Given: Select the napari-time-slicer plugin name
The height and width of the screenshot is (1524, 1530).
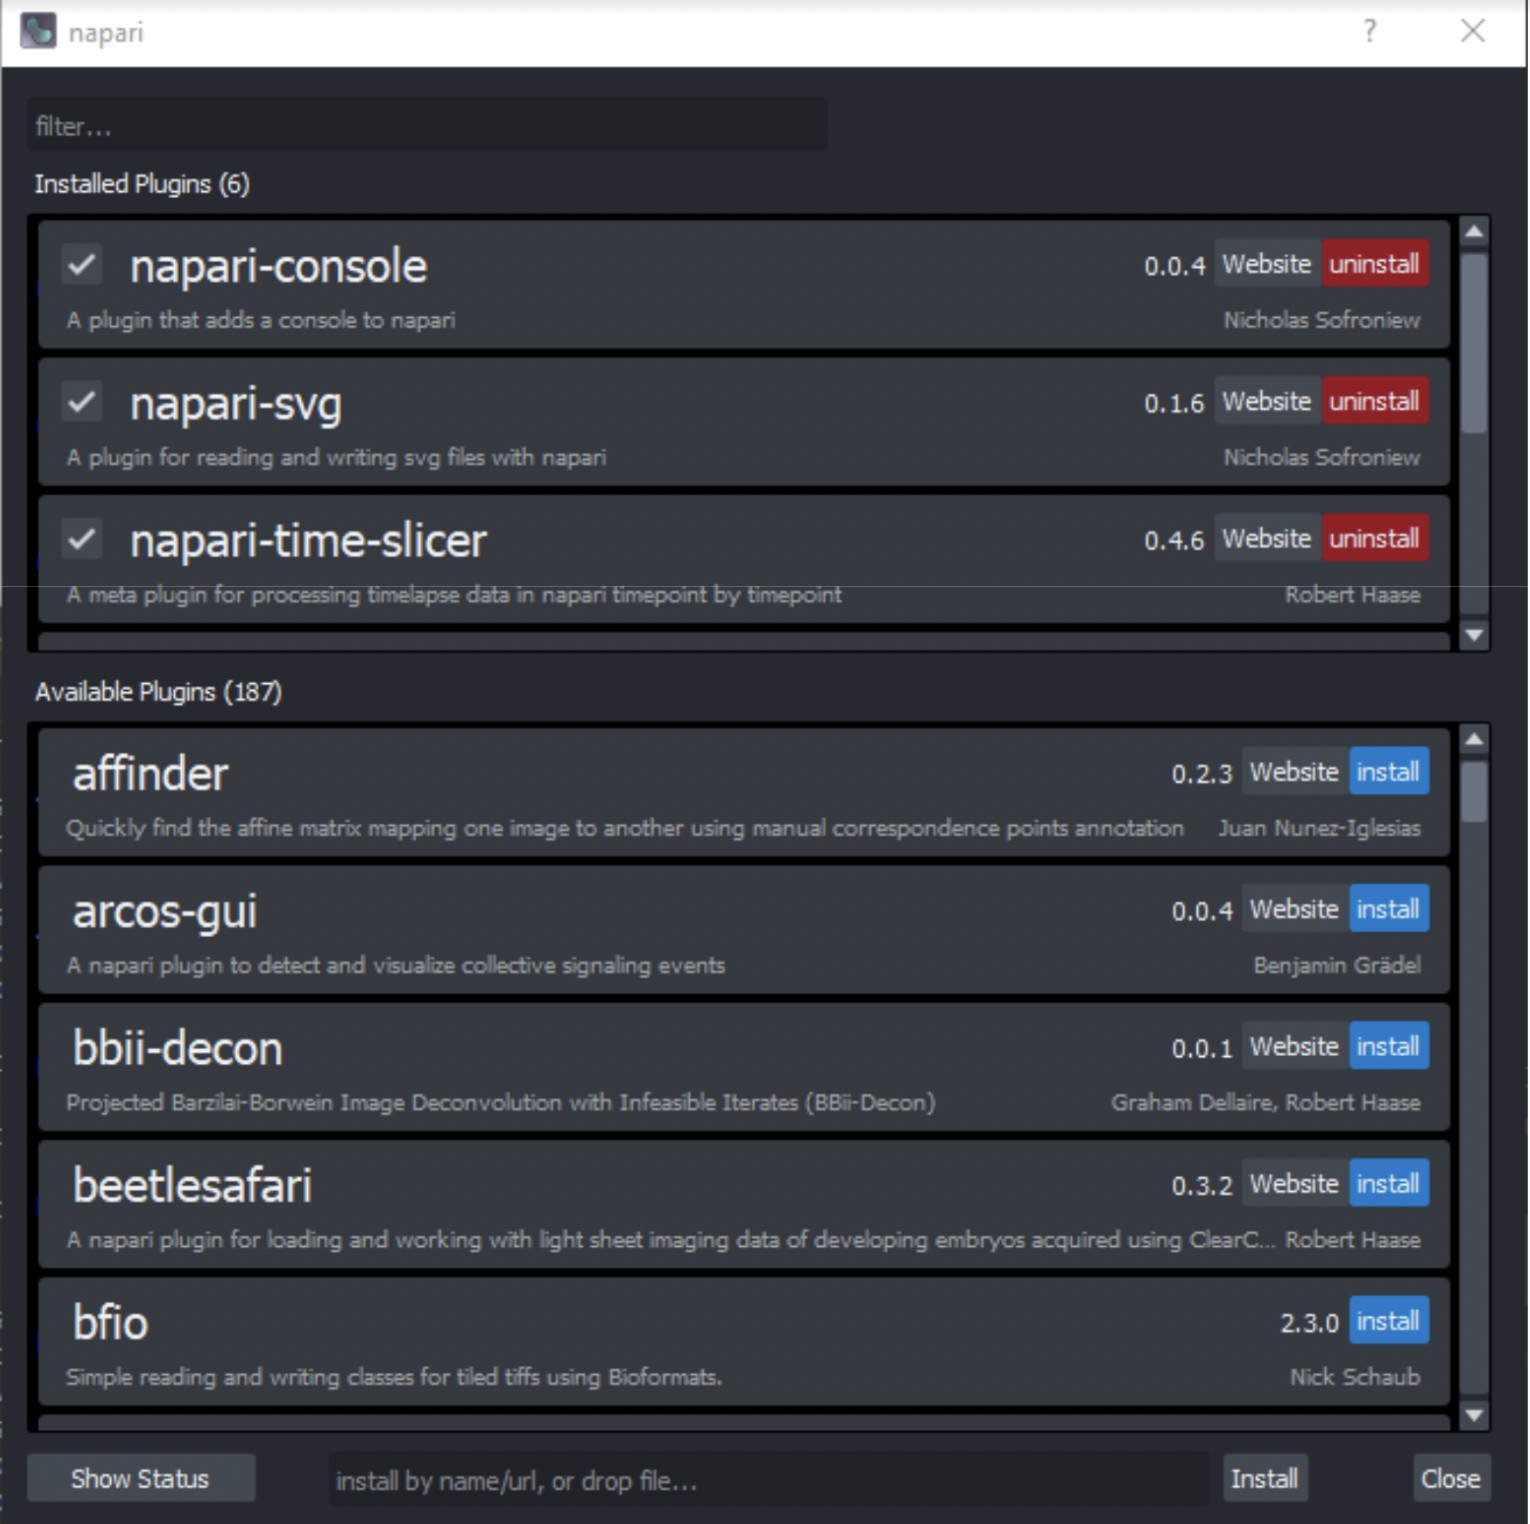Looking at the screenshot, I should 308,541.
